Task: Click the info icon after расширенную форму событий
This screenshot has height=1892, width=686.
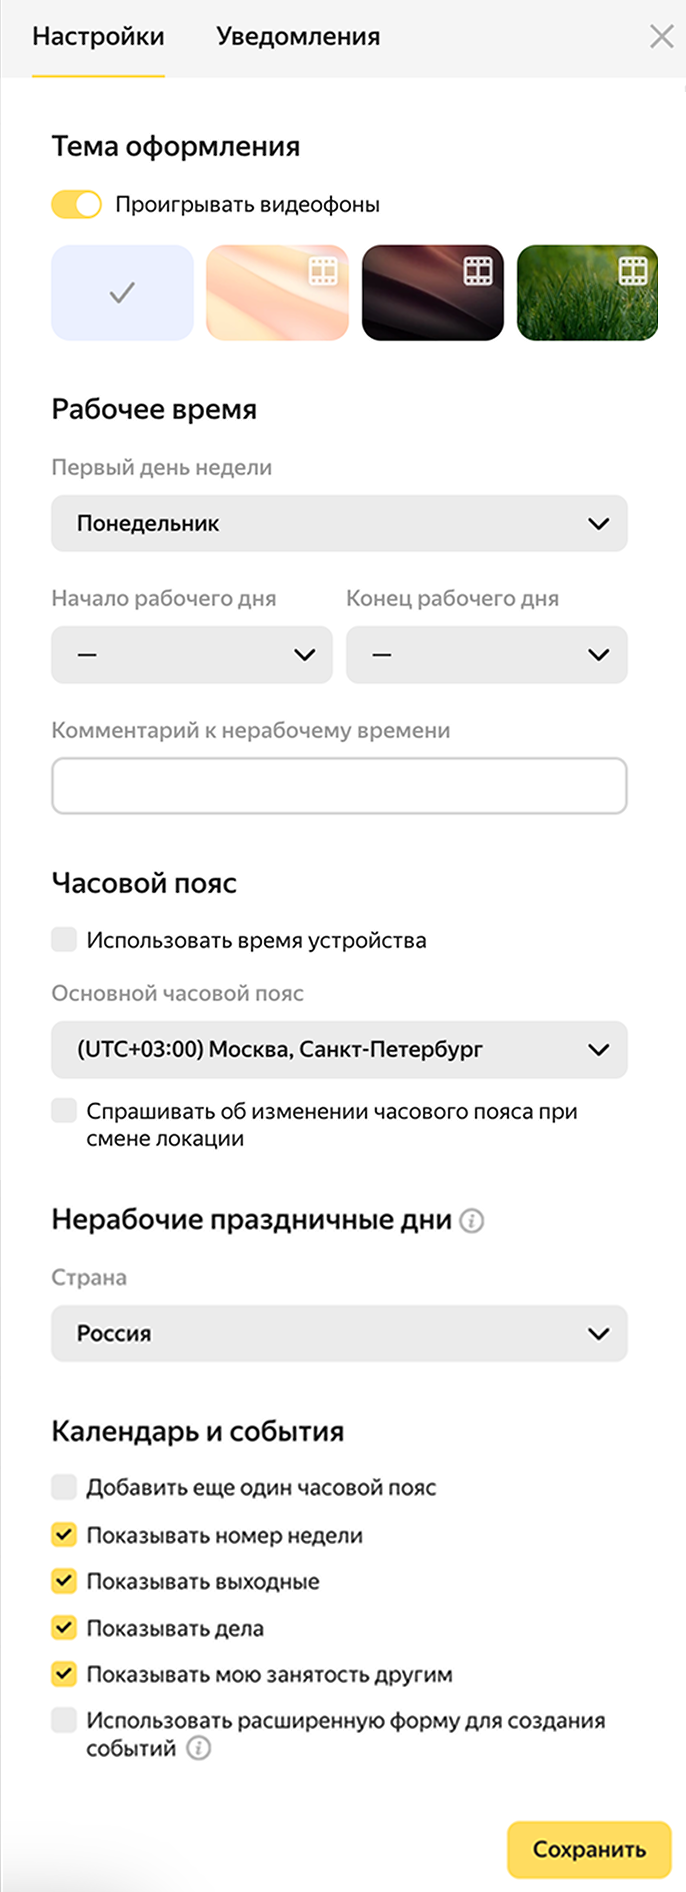Action: click(199, 1748)
